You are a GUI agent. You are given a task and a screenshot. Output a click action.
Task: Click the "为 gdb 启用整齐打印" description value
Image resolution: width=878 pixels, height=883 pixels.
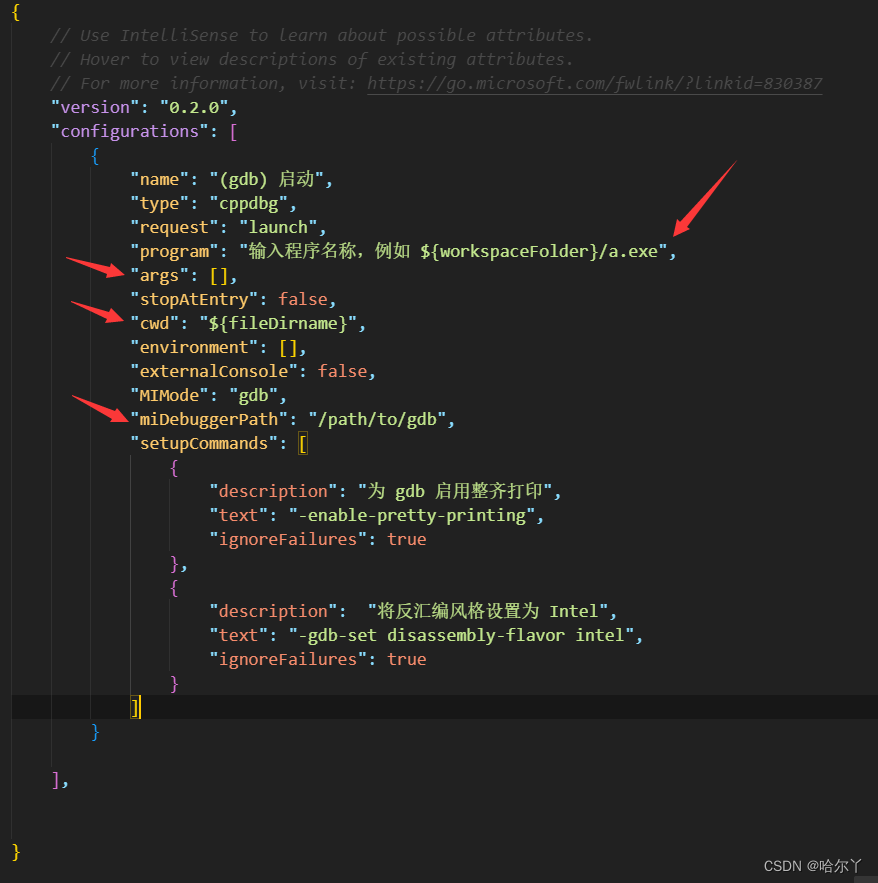pos(456,492)
